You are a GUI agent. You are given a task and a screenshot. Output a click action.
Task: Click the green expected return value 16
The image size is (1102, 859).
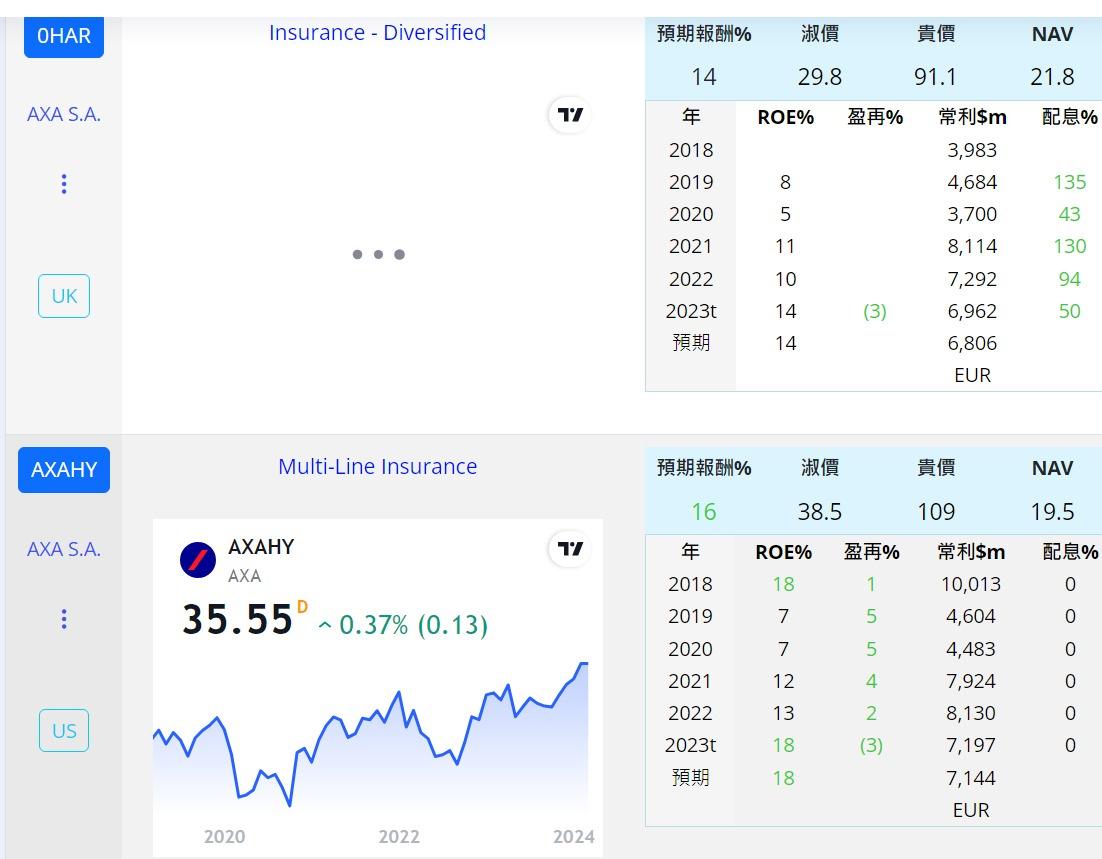(704, 512)
